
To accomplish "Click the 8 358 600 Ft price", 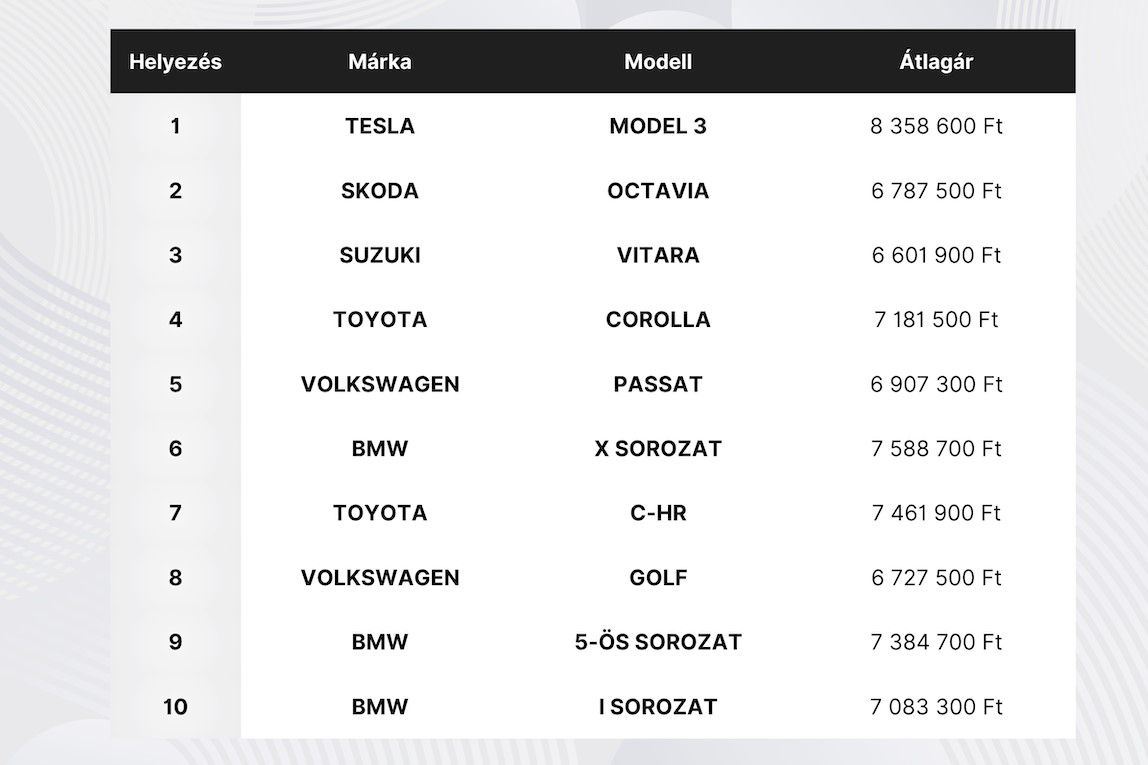I will pyautogui.click(x=936, y=126).
